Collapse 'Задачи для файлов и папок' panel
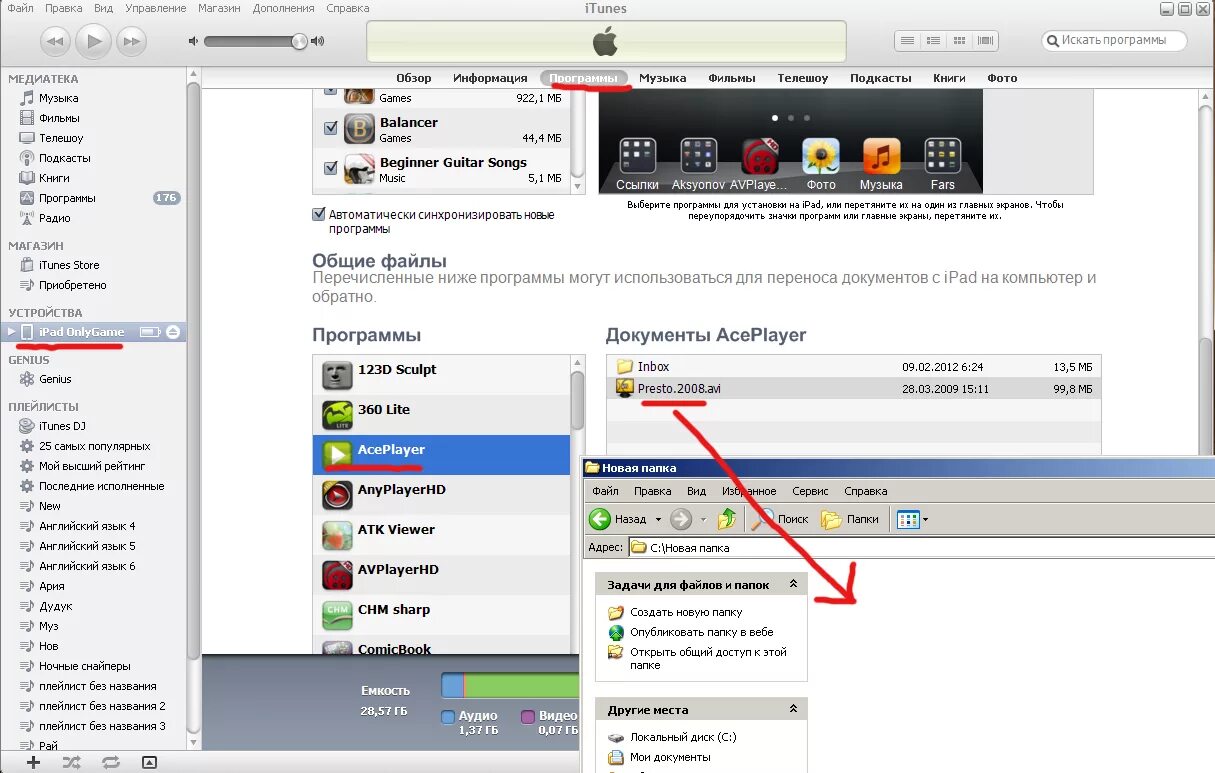The image size is (1215, 773). 793,584
